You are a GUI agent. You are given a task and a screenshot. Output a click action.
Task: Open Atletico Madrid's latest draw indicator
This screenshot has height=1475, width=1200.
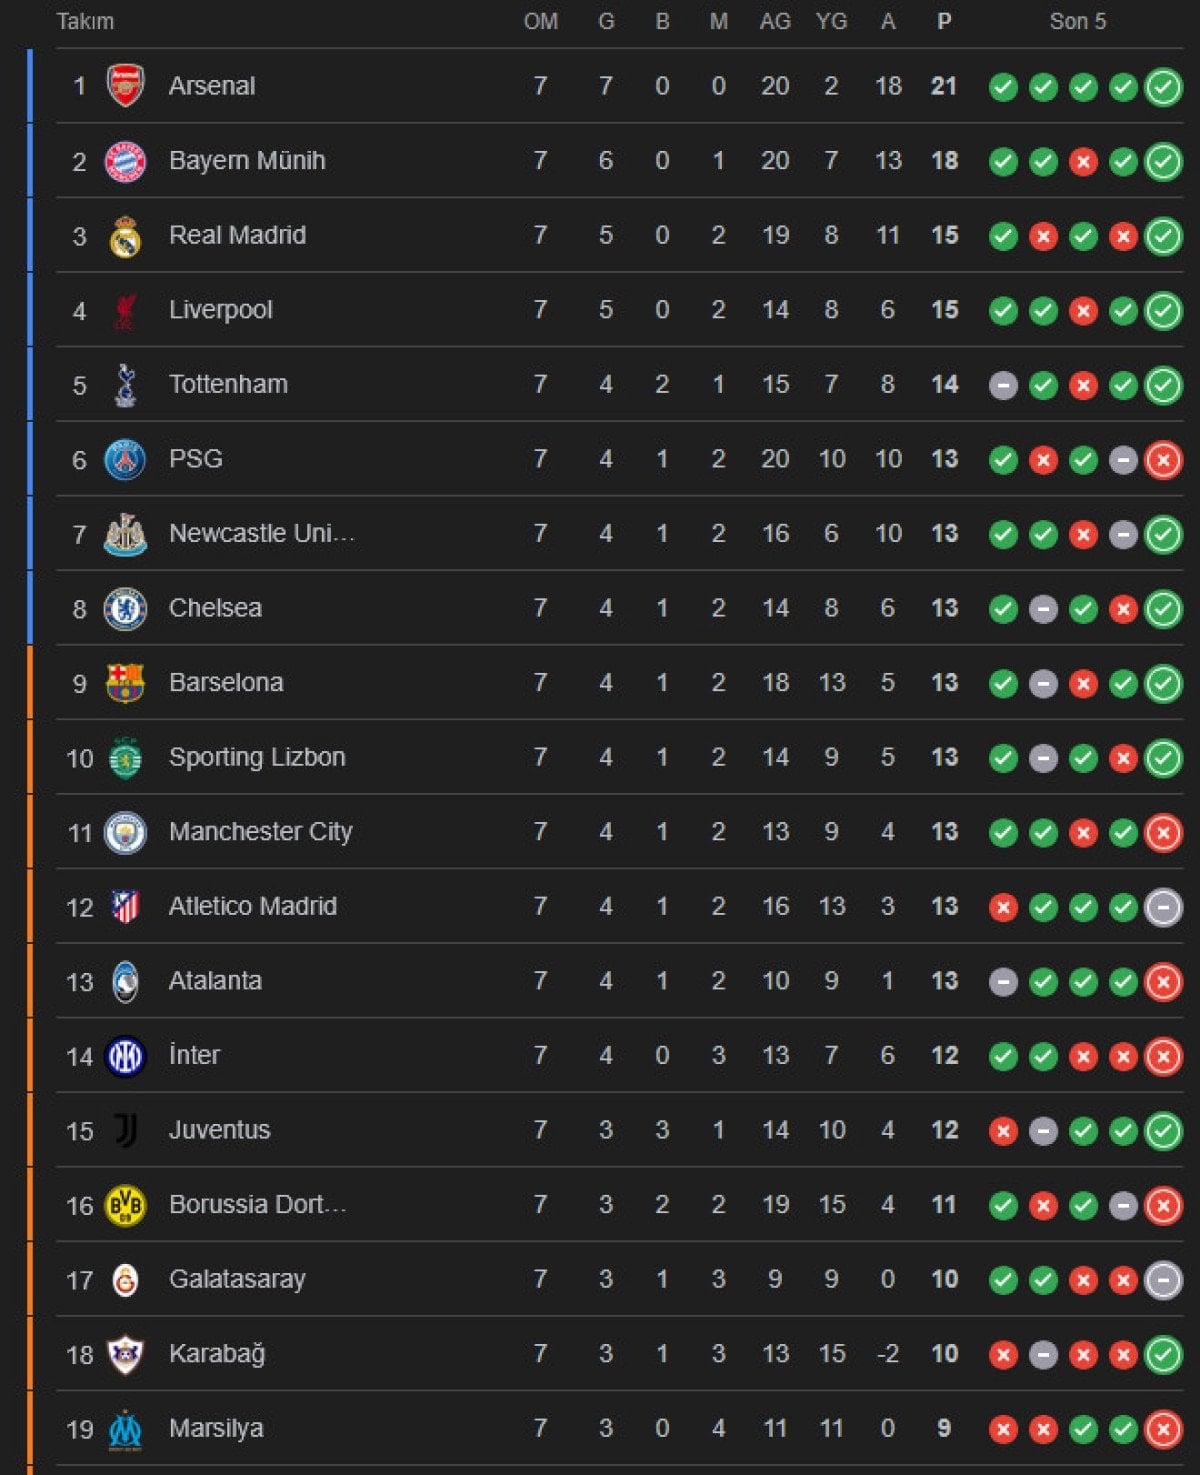(1163, 907)
